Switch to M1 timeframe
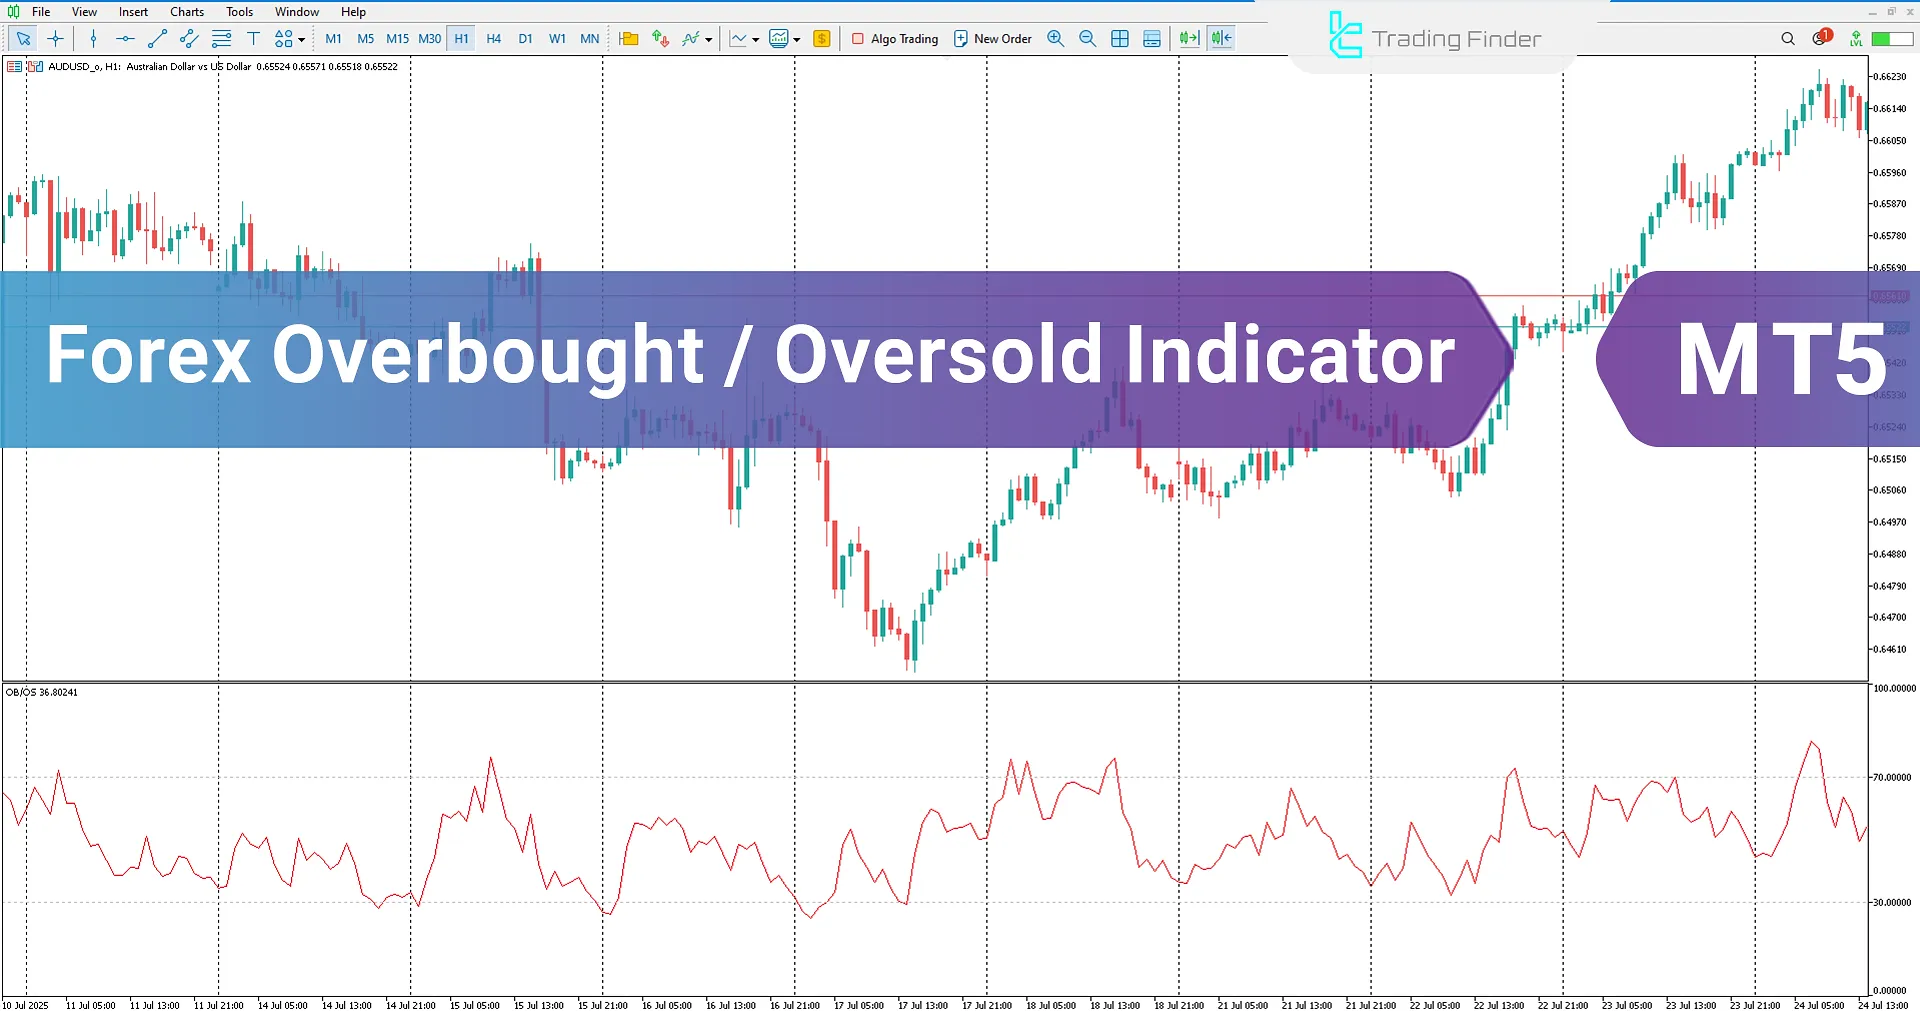Image resolution: width=1920 pixels, height=1011 pixels. pyautogui.click(x=334, y=39)
